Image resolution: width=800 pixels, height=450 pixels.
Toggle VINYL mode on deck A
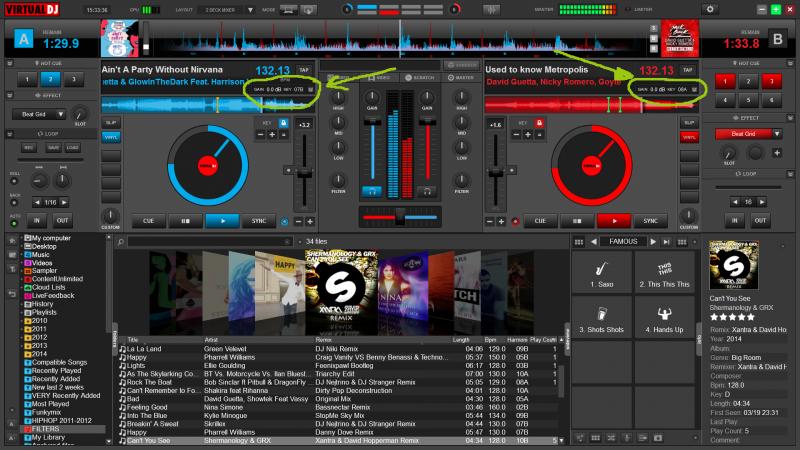pos(113,135)
